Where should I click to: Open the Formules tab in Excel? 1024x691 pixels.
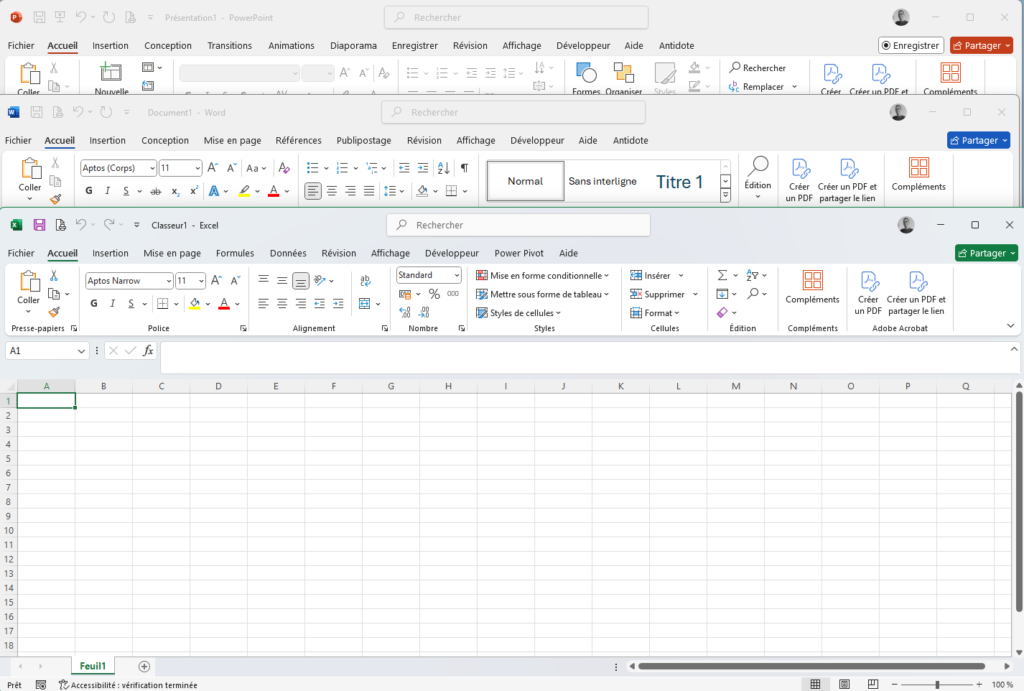(235, 253)
